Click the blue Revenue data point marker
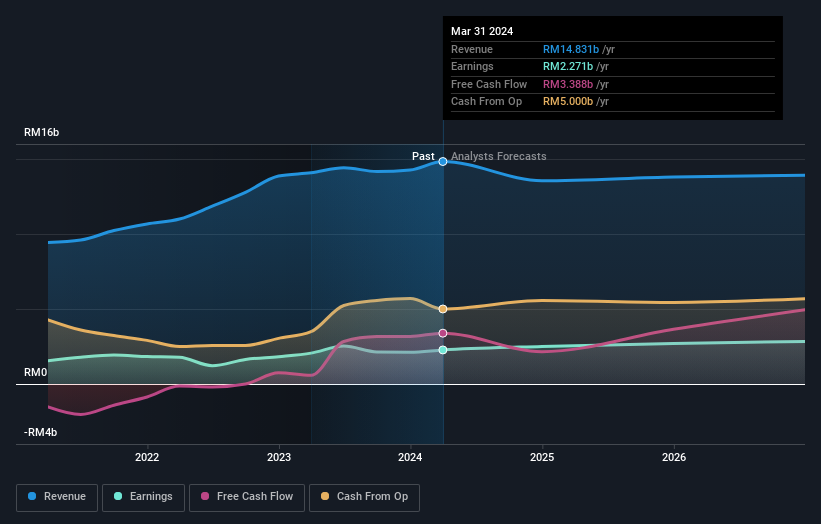This screenshot has height=524, width=821. (x=443, y=162)
